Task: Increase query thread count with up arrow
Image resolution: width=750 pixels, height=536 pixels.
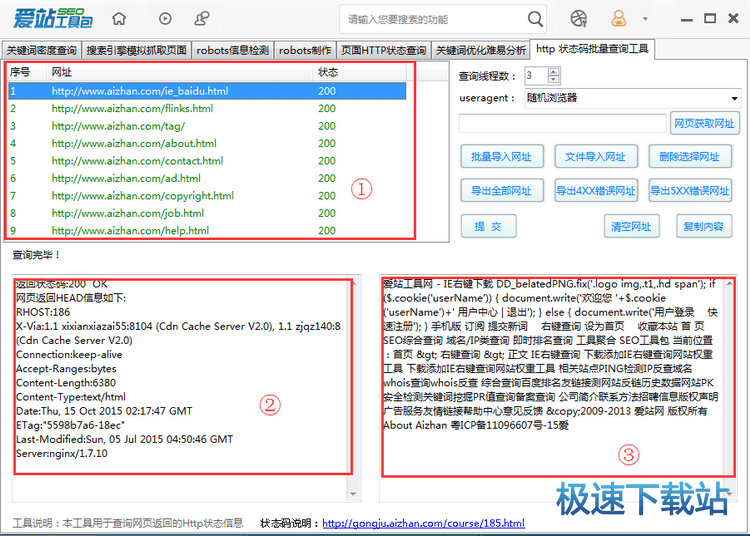Action: (553, 72)
